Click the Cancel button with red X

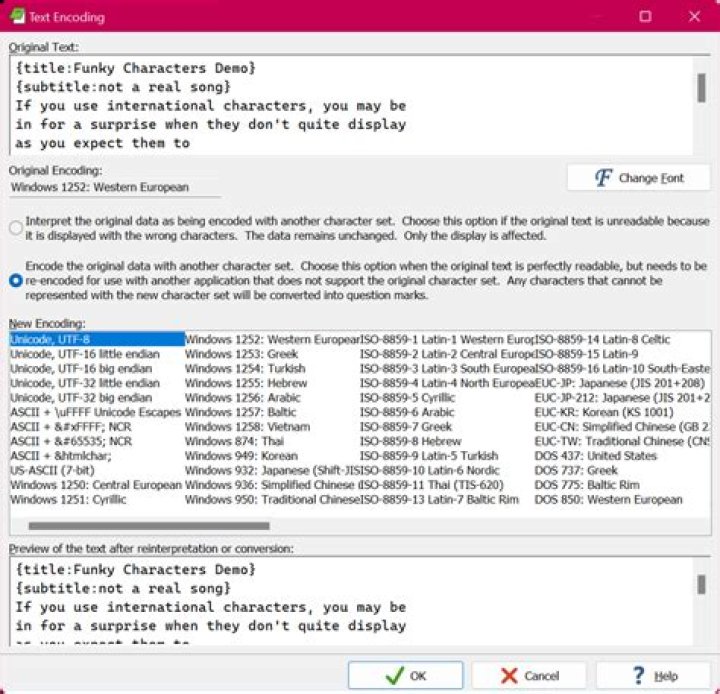[x=529, y=676]
